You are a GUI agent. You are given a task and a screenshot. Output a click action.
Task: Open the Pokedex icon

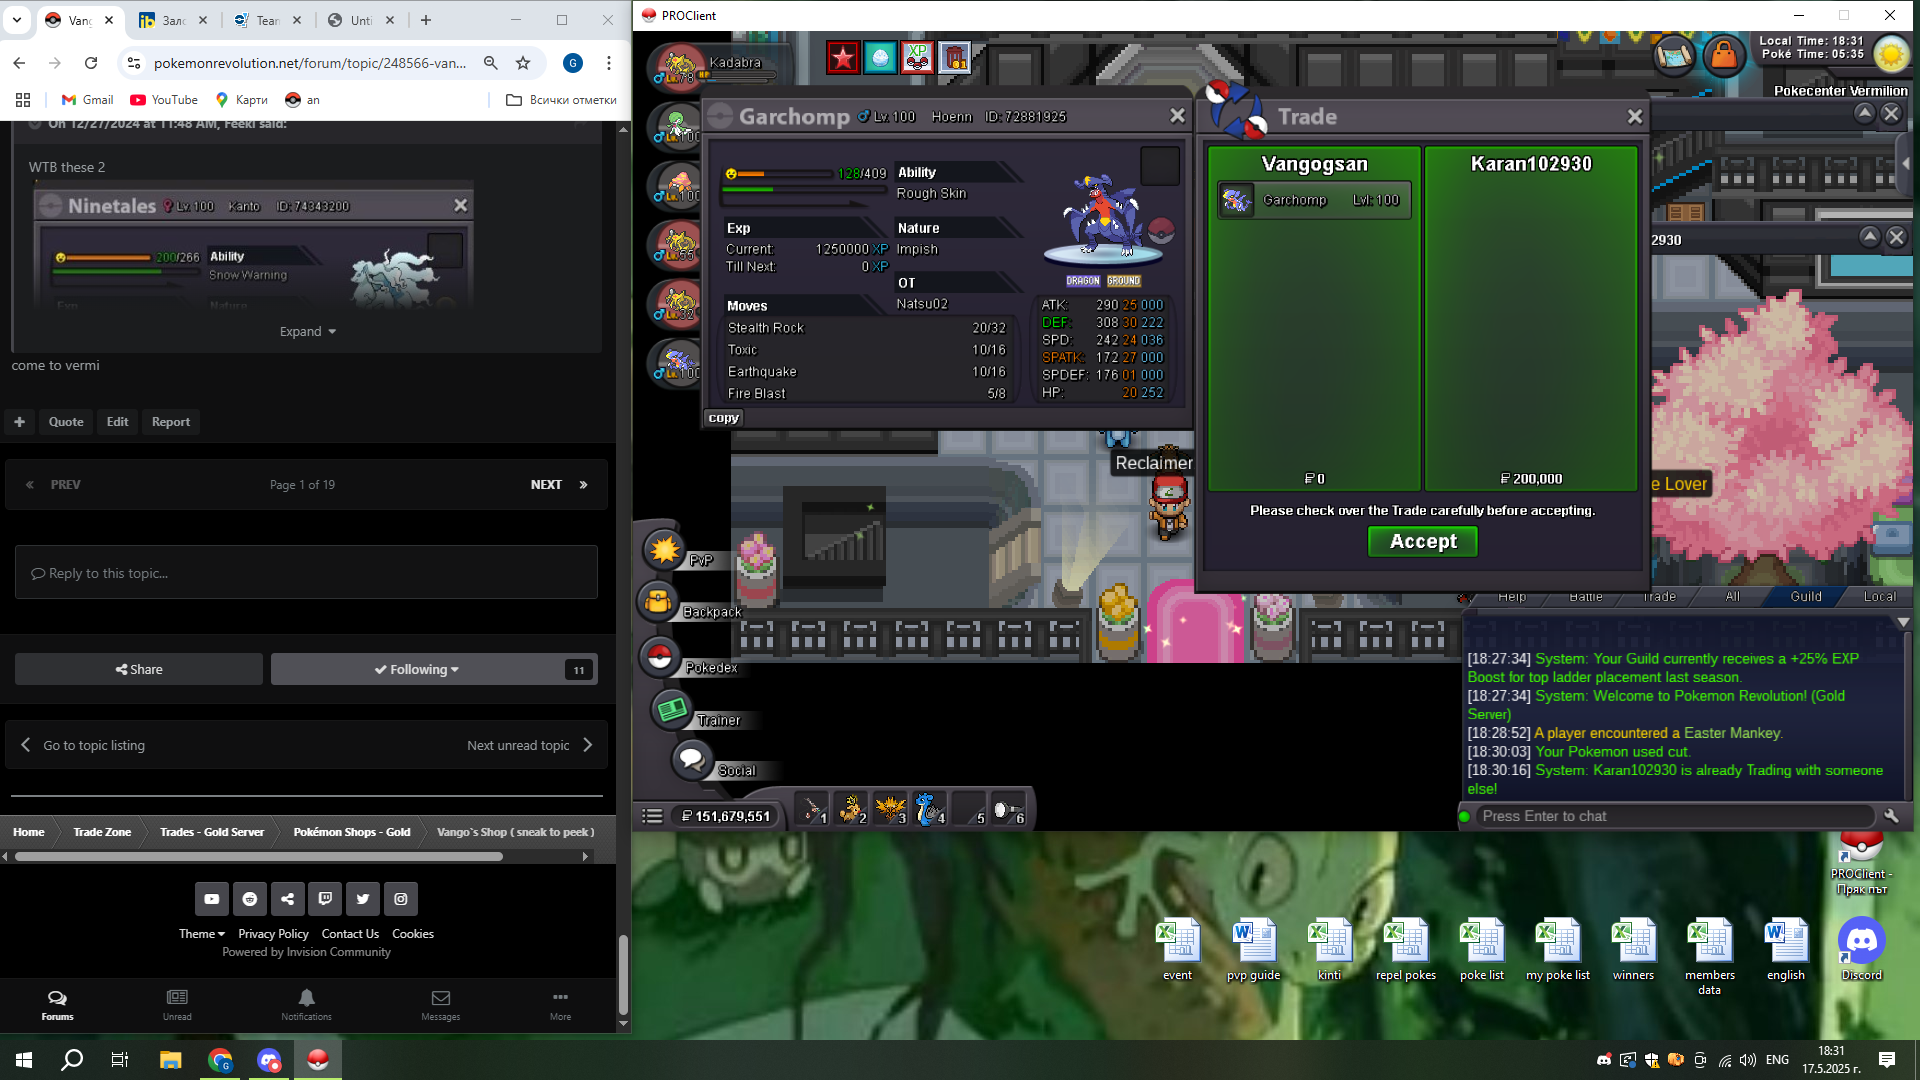(659, 657)
